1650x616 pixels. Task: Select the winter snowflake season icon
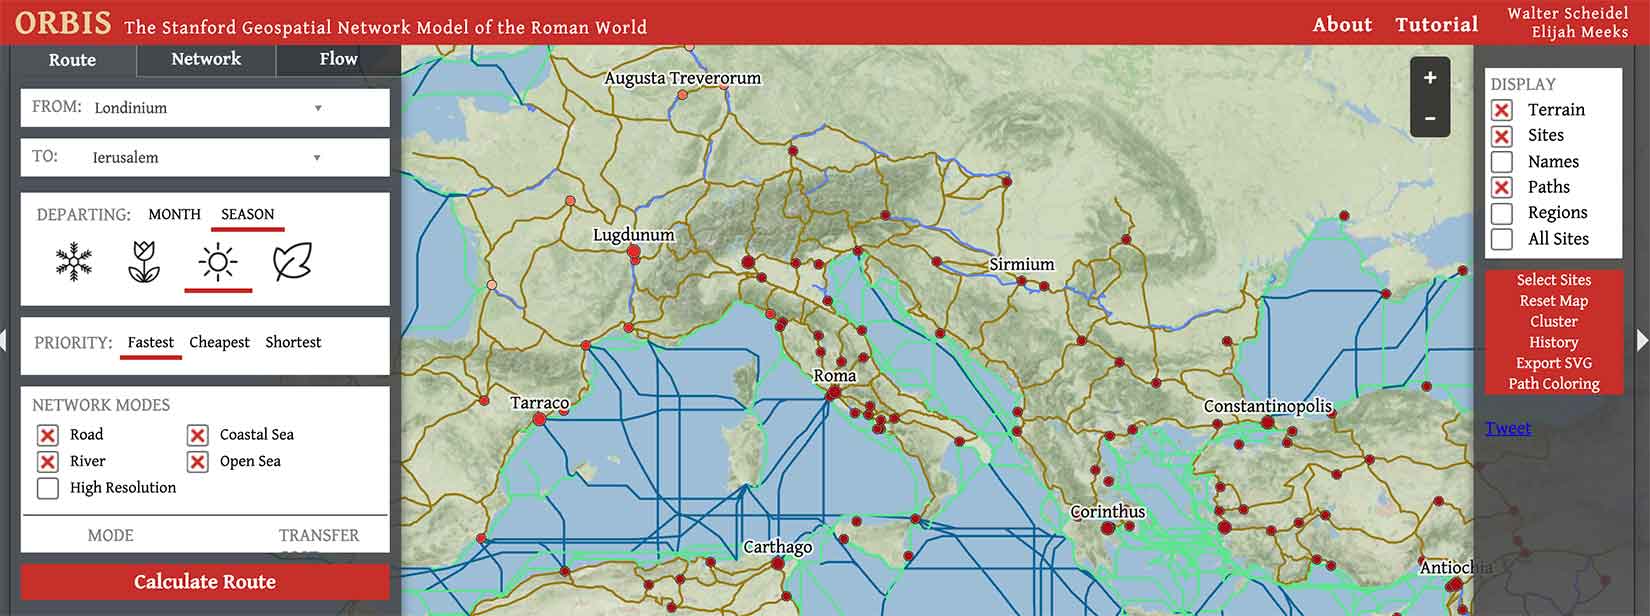point(73,262)
